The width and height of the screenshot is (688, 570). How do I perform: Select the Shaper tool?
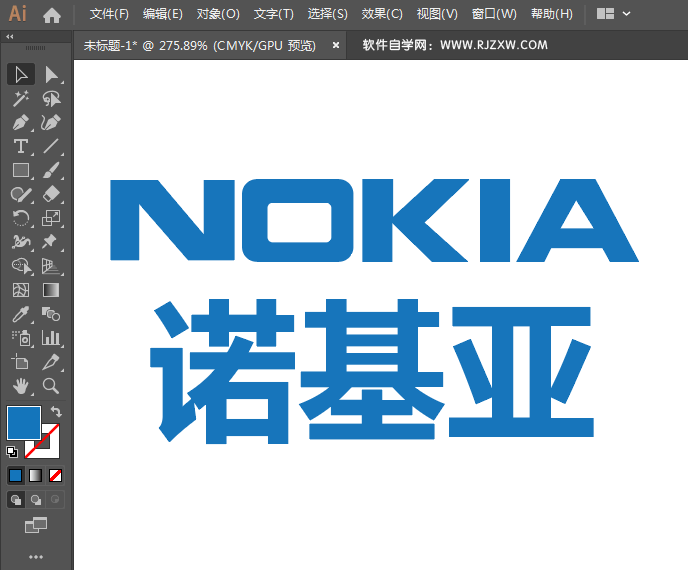pyautogui.click(x=21, y=194)
